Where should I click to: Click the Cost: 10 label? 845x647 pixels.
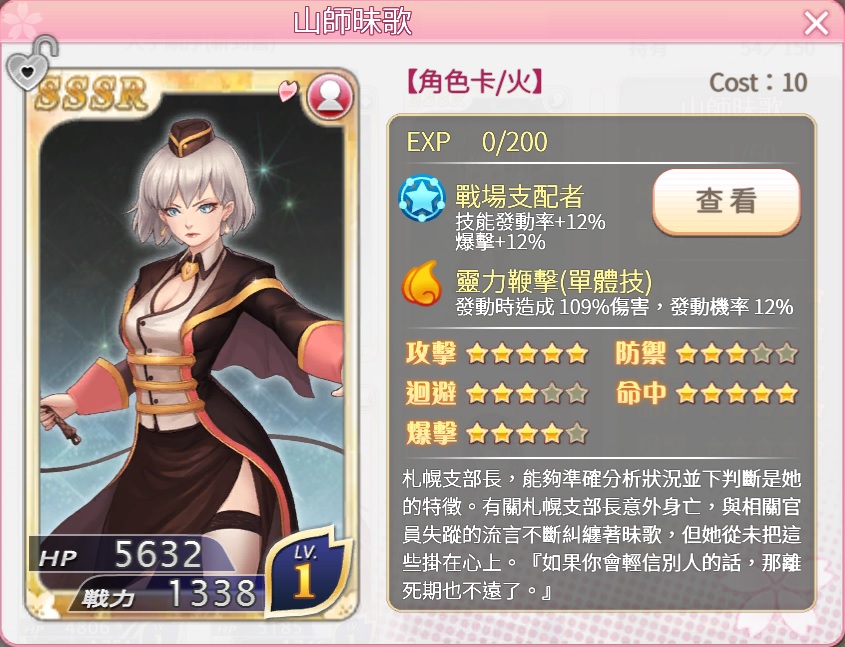point(758,82)
